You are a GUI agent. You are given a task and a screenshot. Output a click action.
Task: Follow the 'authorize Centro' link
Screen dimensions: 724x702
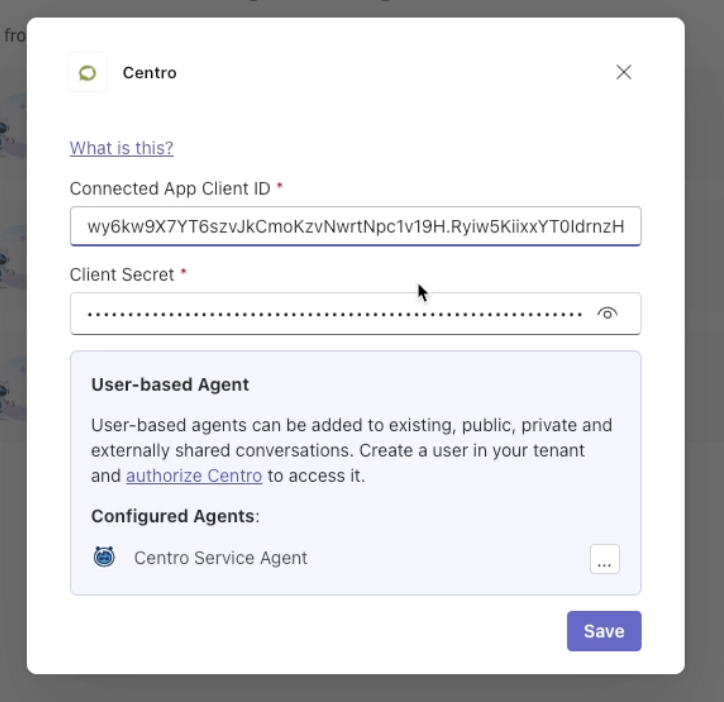click(194, 476)
